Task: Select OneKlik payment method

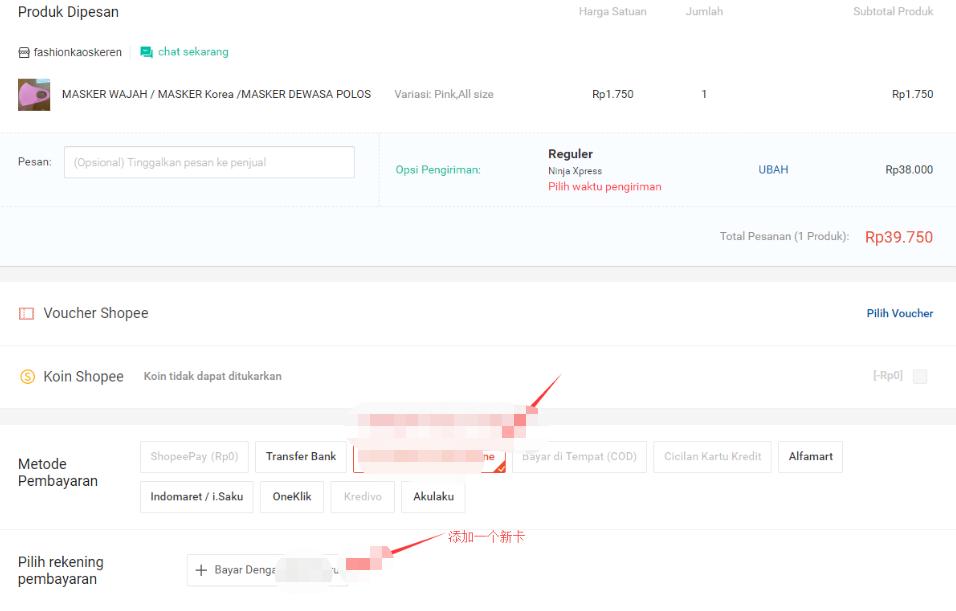Action: [x=291, y=497]
